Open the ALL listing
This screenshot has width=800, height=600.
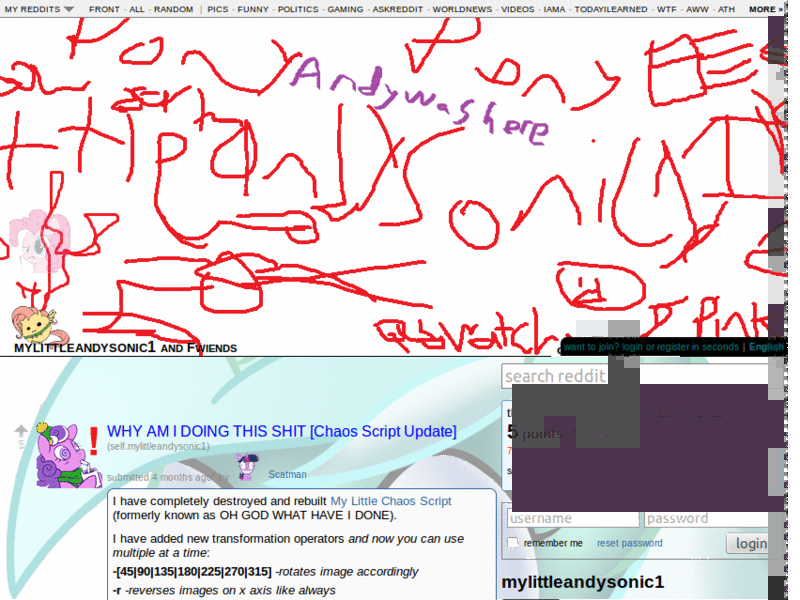click(138, 8)
